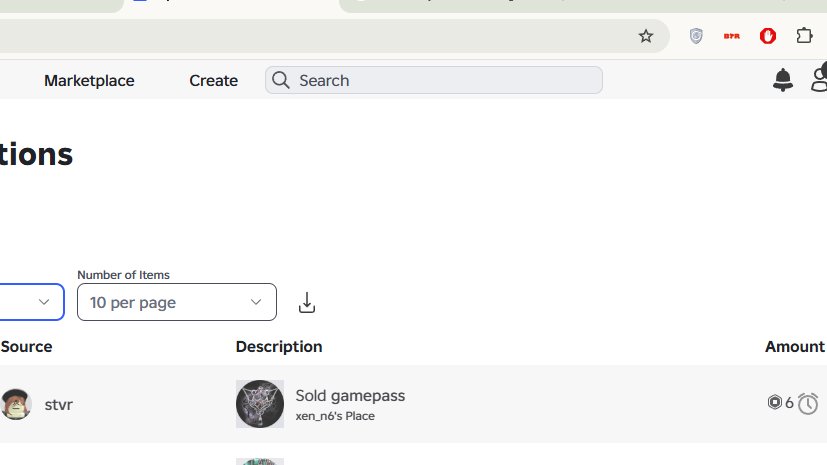Screen dimensions: 827x465
Task: Click the magnifier search icon
Action: pos(281,80)
